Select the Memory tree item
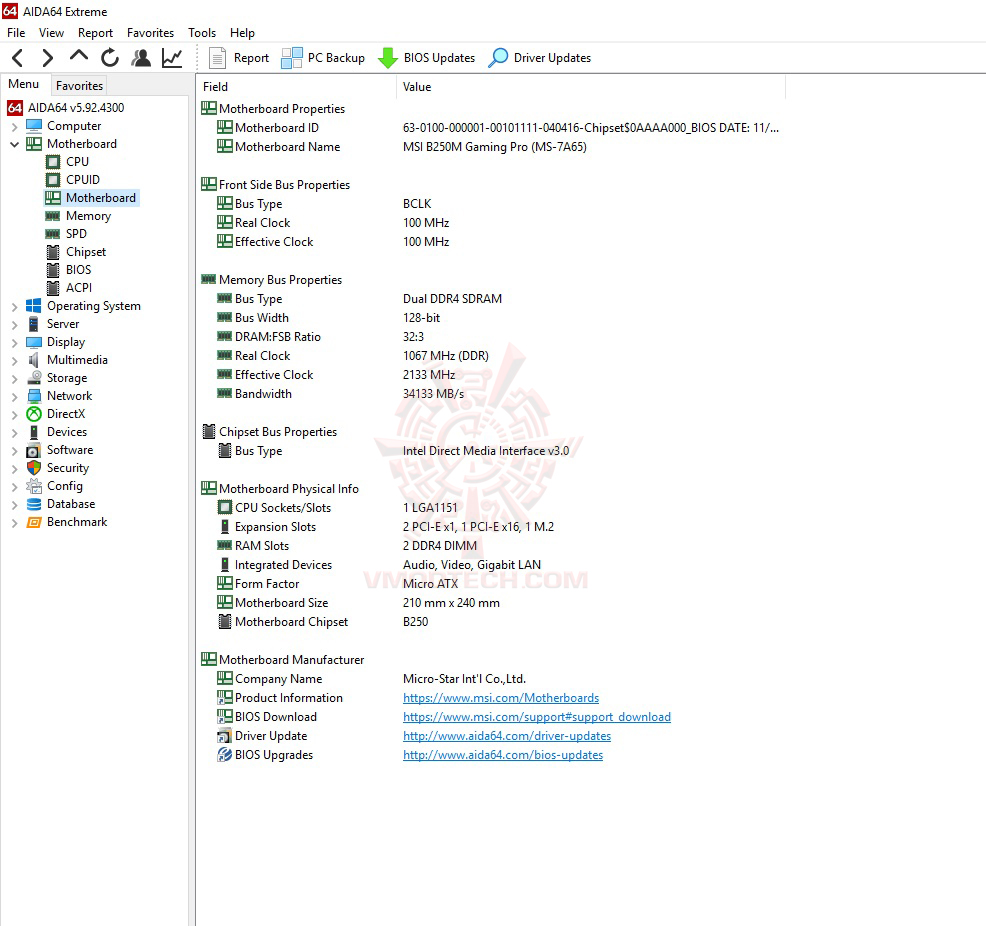 (88, 216)
